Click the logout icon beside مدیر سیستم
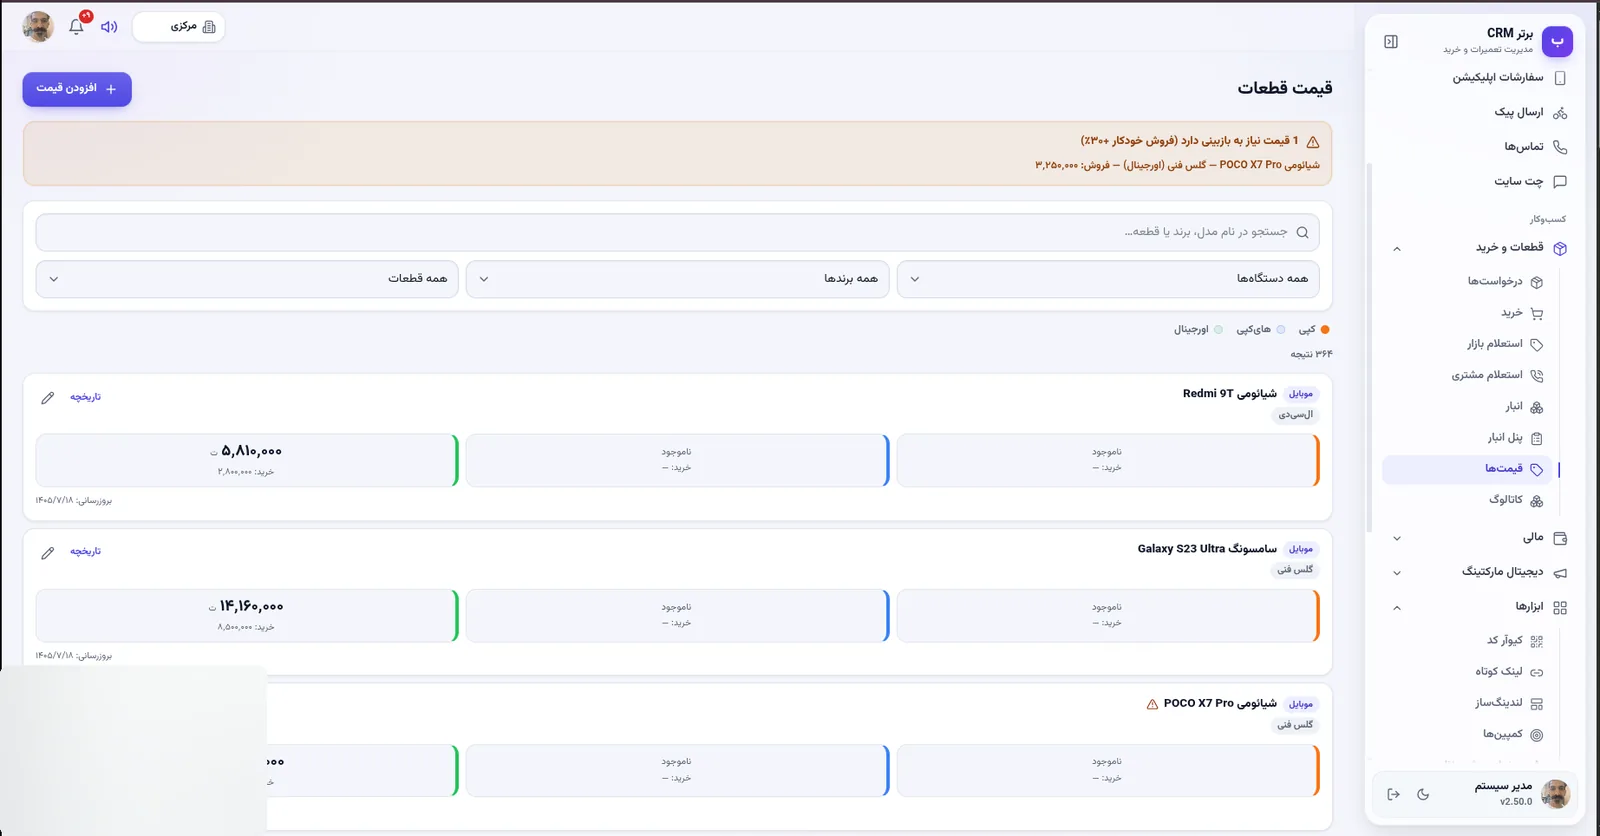 [1393, 795]
